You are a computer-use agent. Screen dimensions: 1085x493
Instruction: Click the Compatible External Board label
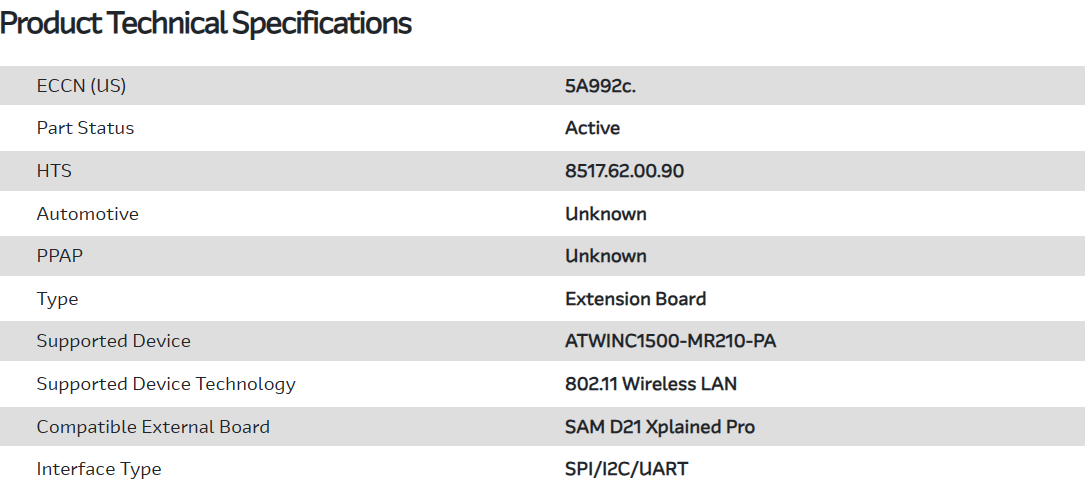(153, 427)
